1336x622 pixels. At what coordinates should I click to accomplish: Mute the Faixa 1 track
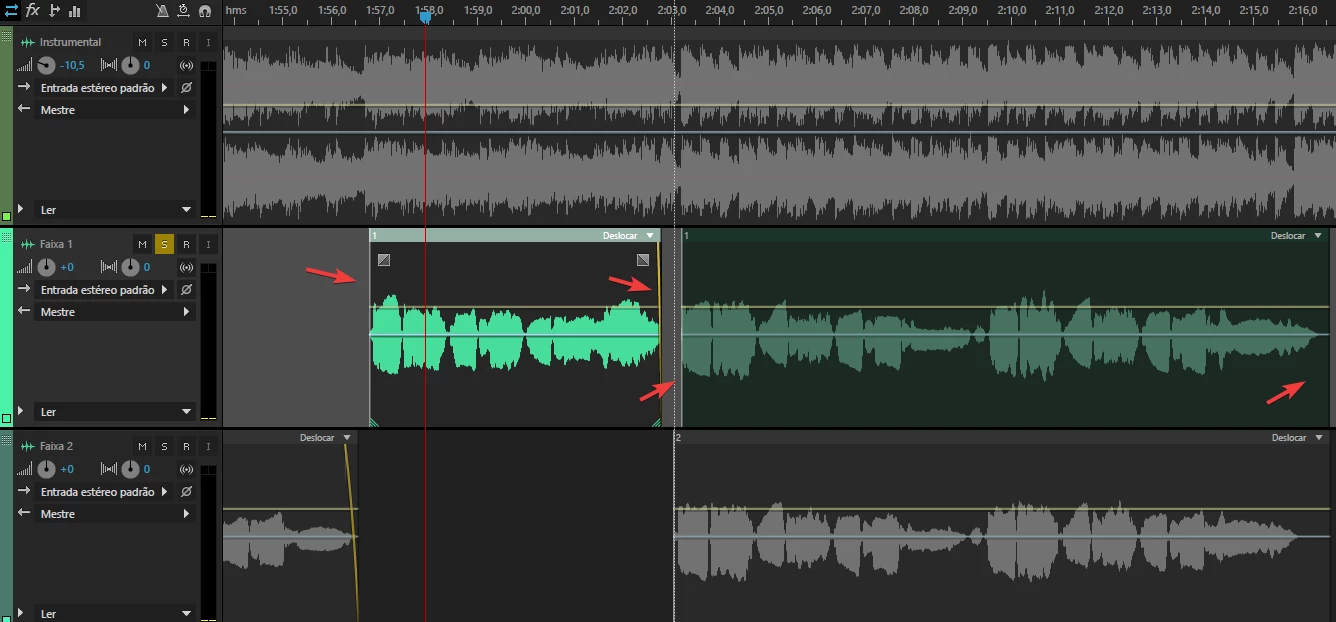[142, 244]
